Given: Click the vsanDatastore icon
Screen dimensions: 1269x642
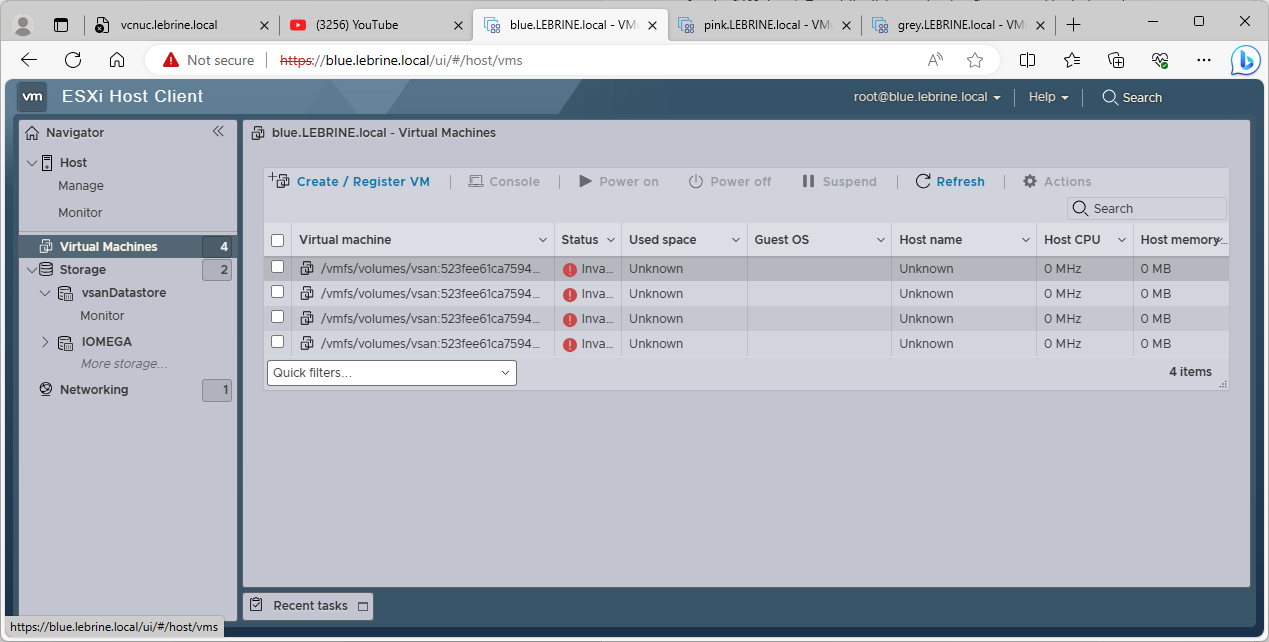Looking at the screenshot, I should [65, 294].
